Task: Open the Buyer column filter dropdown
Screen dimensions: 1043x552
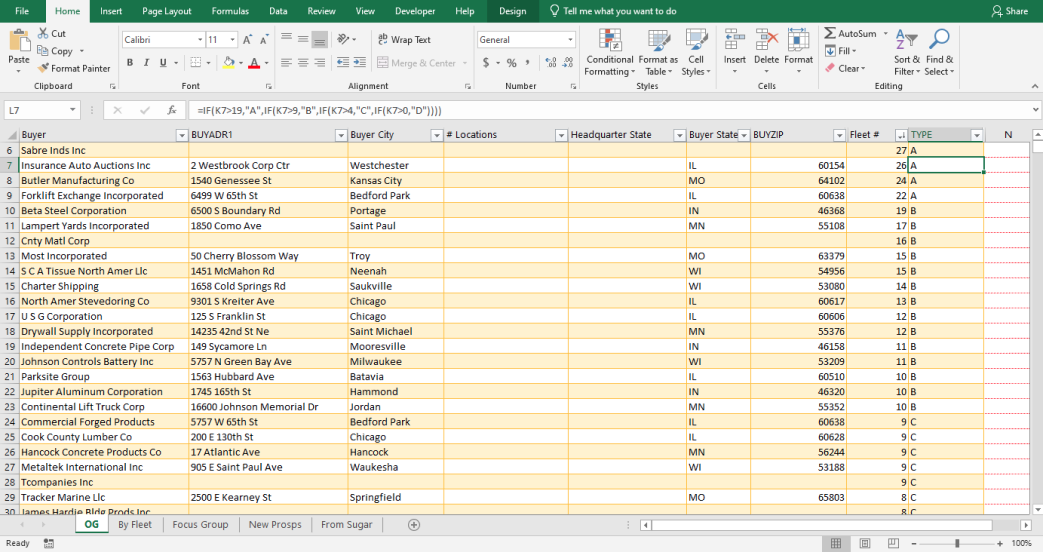Action: tap(182, 135)
